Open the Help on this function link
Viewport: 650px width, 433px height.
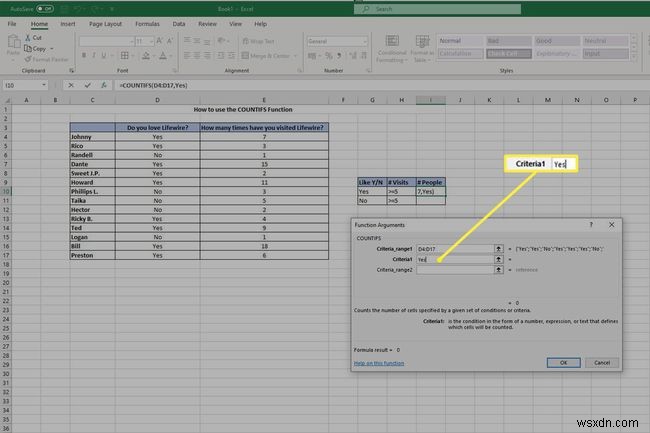pos(379,363)
